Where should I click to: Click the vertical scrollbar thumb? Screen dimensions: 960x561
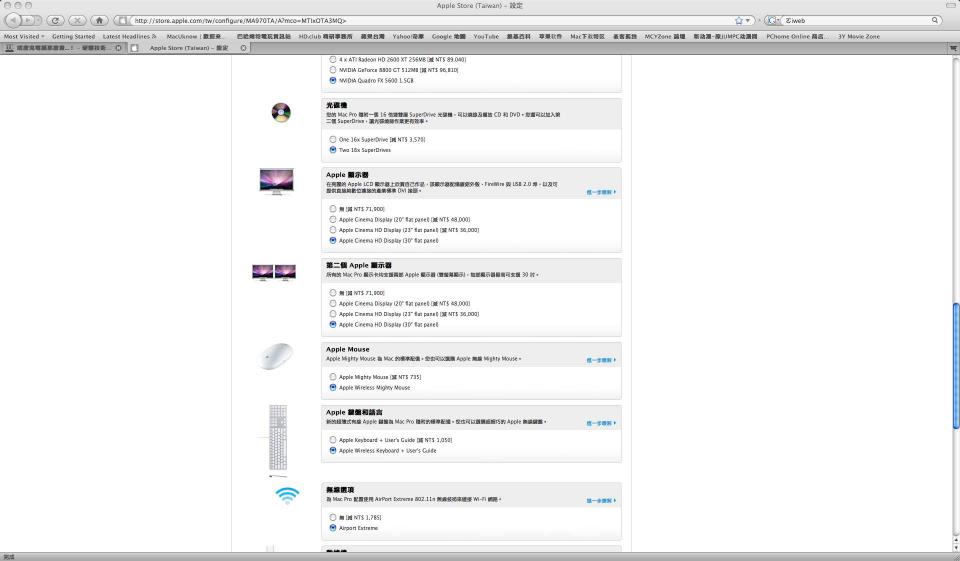956,366
